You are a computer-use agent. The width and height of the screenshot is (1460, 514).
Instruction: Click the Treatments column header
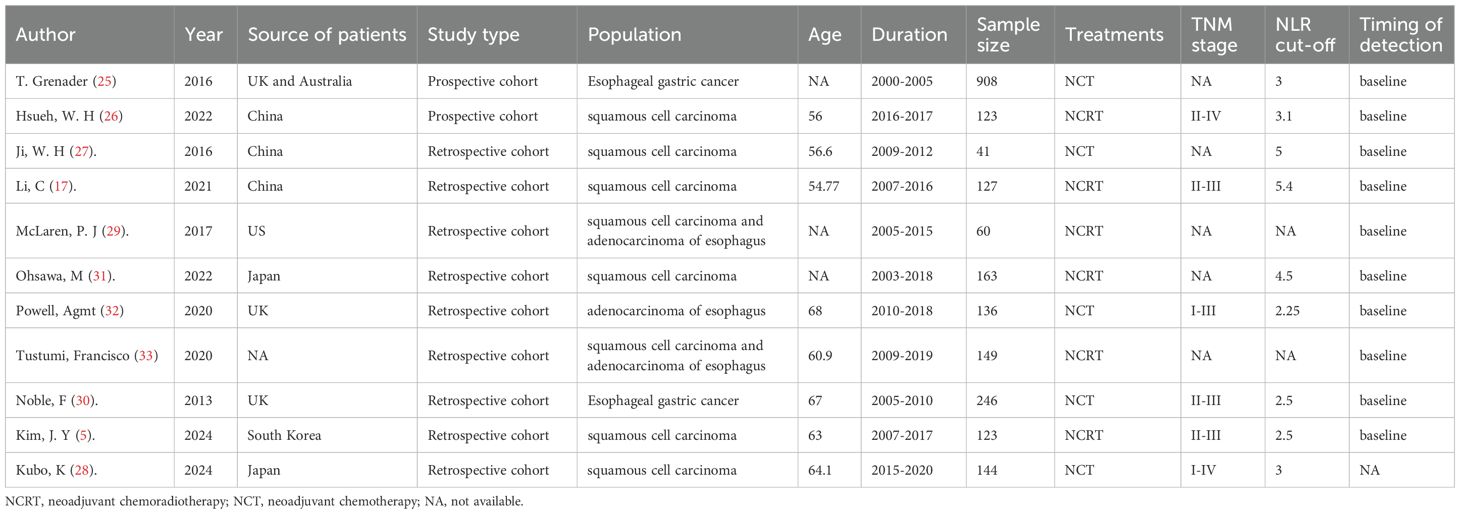[1114, 35]
